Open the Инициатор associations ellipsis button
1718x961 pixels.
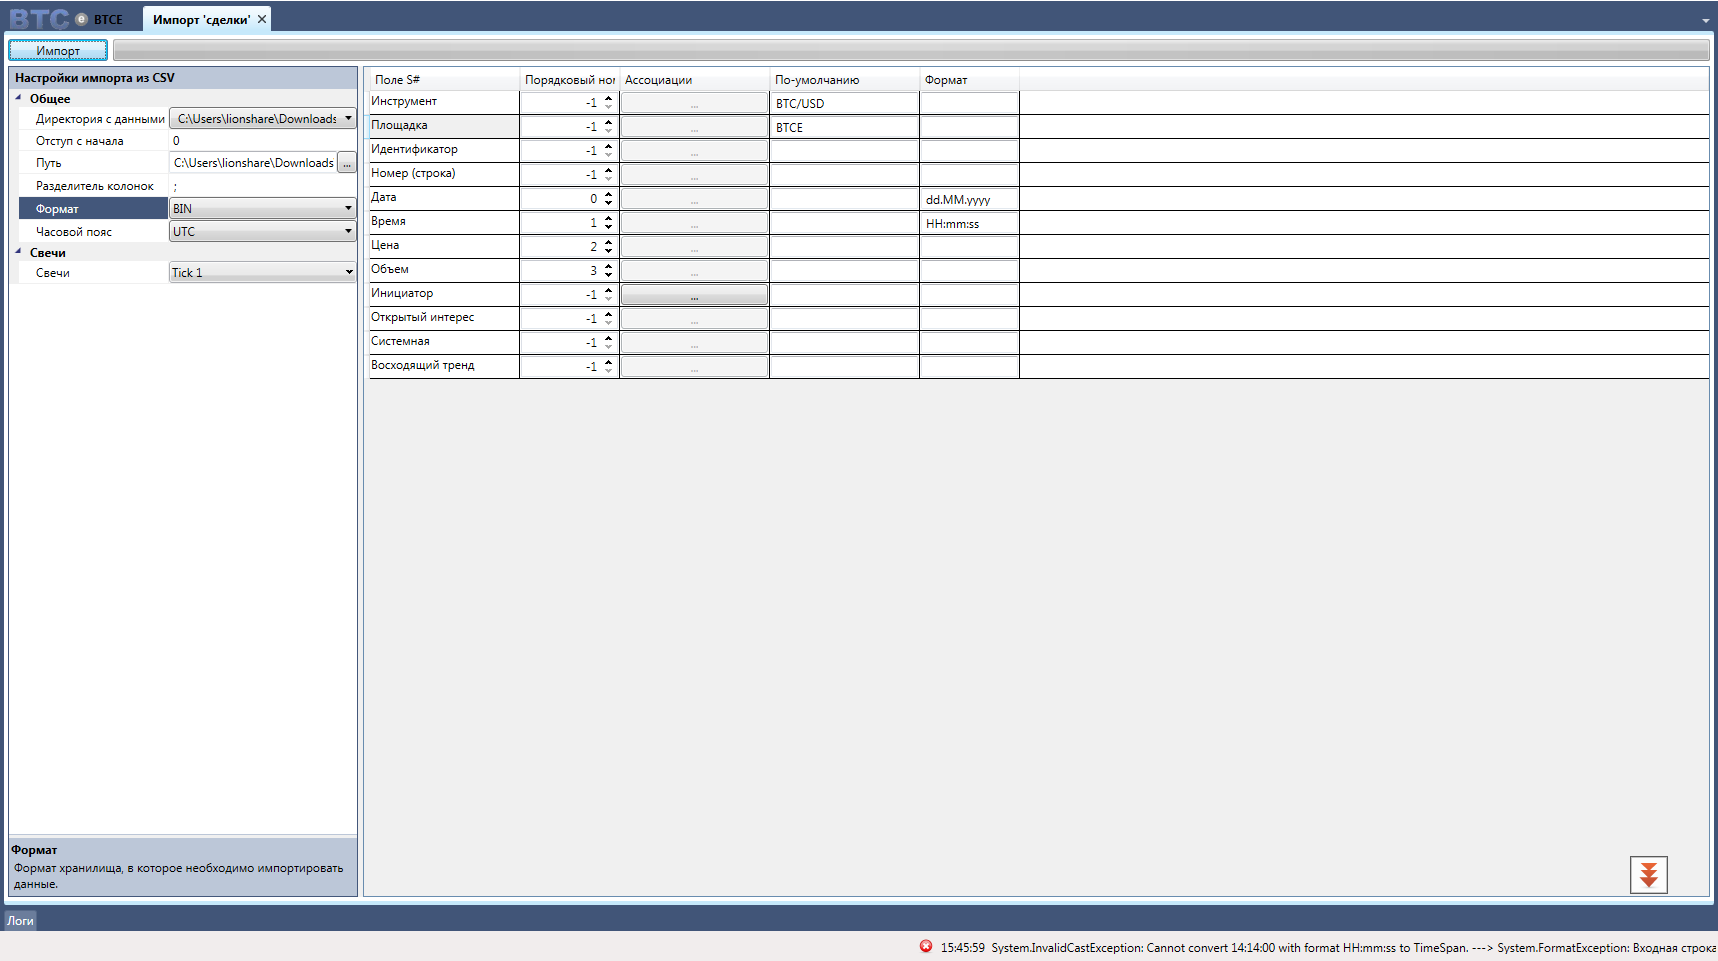pos(694,295)
